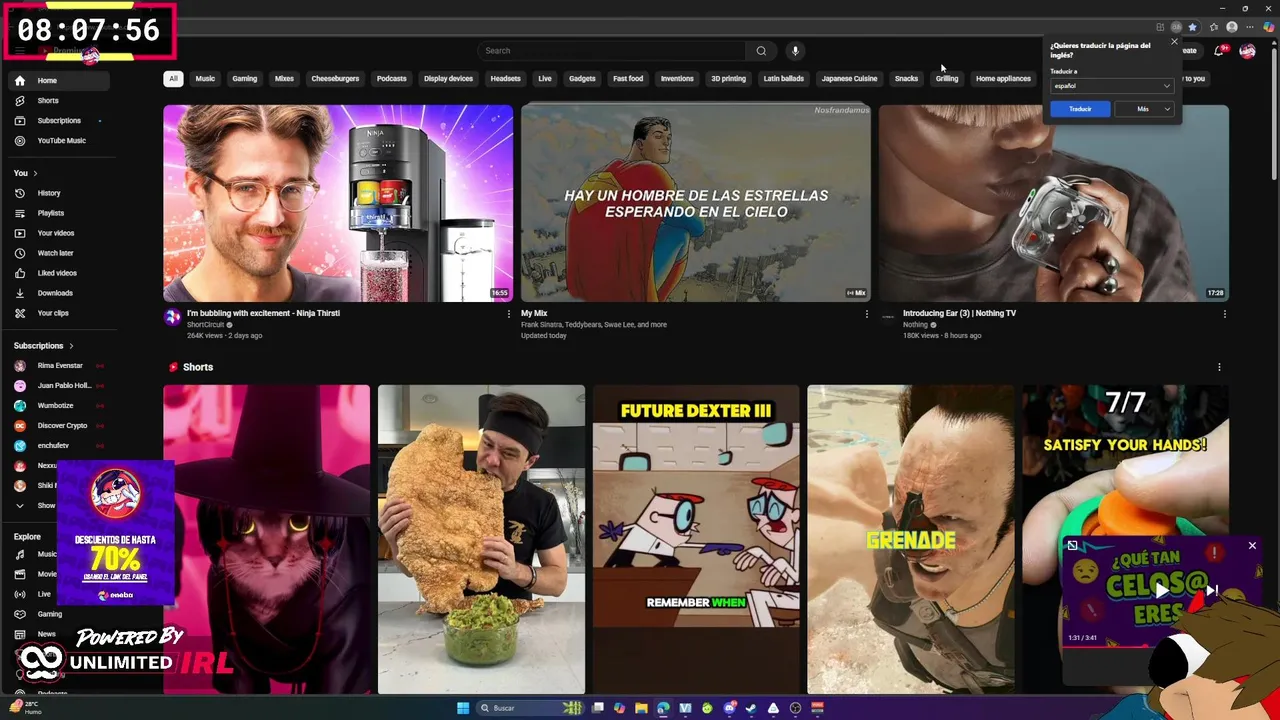
Task: Open the Más options dropdown
Action: (1143, 109)
